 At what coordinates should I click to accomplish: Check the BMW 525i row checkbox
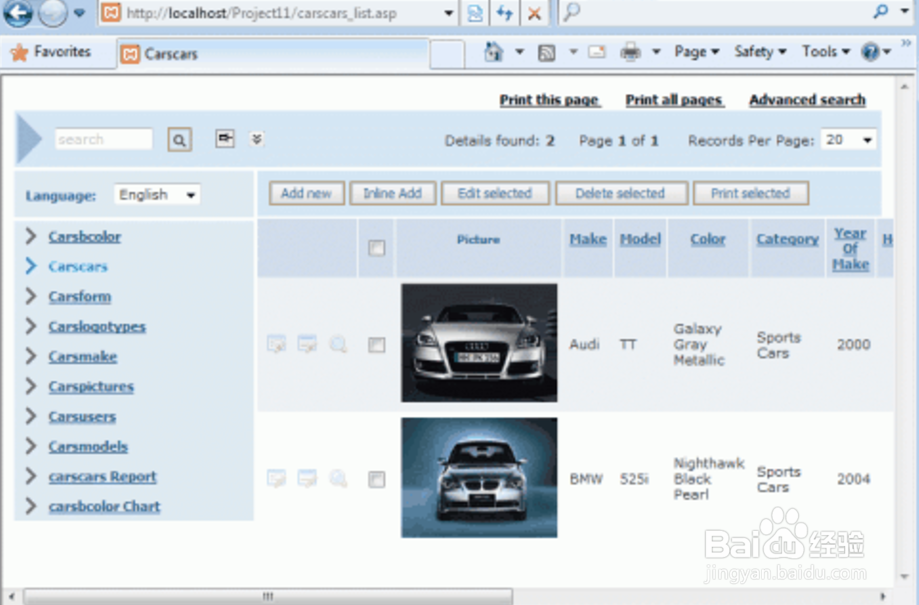[x=377, y=478]
